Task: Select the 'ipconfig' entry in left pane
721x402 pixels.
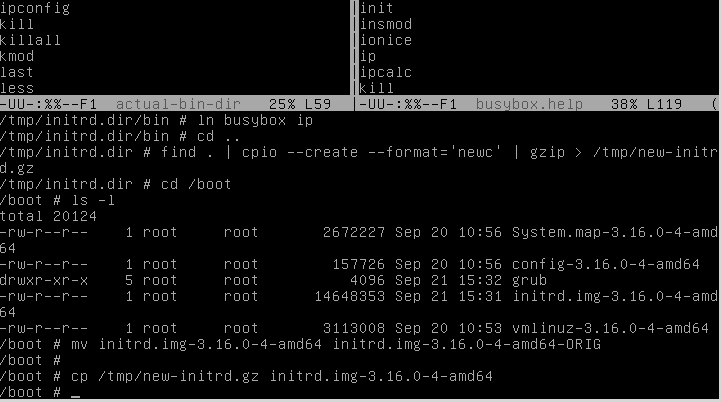Action: point(35,8)
